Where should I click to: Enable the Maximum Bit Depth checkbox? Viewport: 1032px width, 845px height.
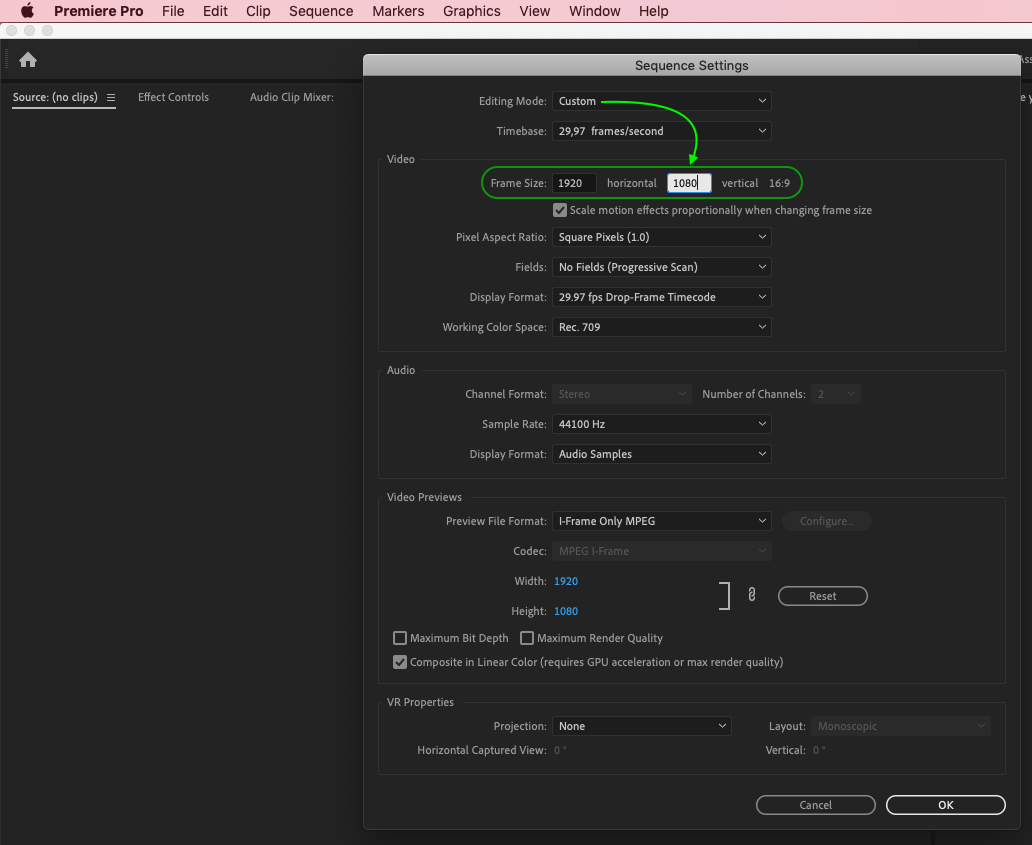coord(400,638)
